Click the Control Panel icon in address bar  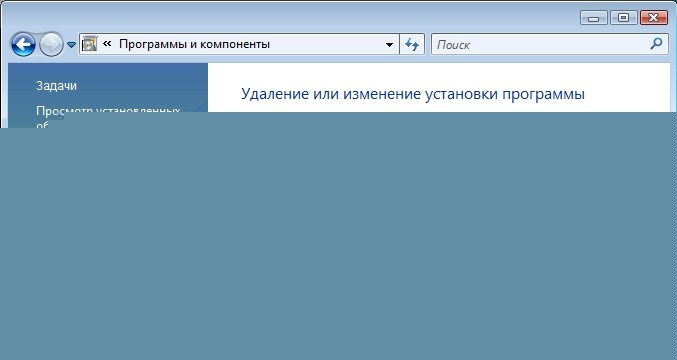89,44
